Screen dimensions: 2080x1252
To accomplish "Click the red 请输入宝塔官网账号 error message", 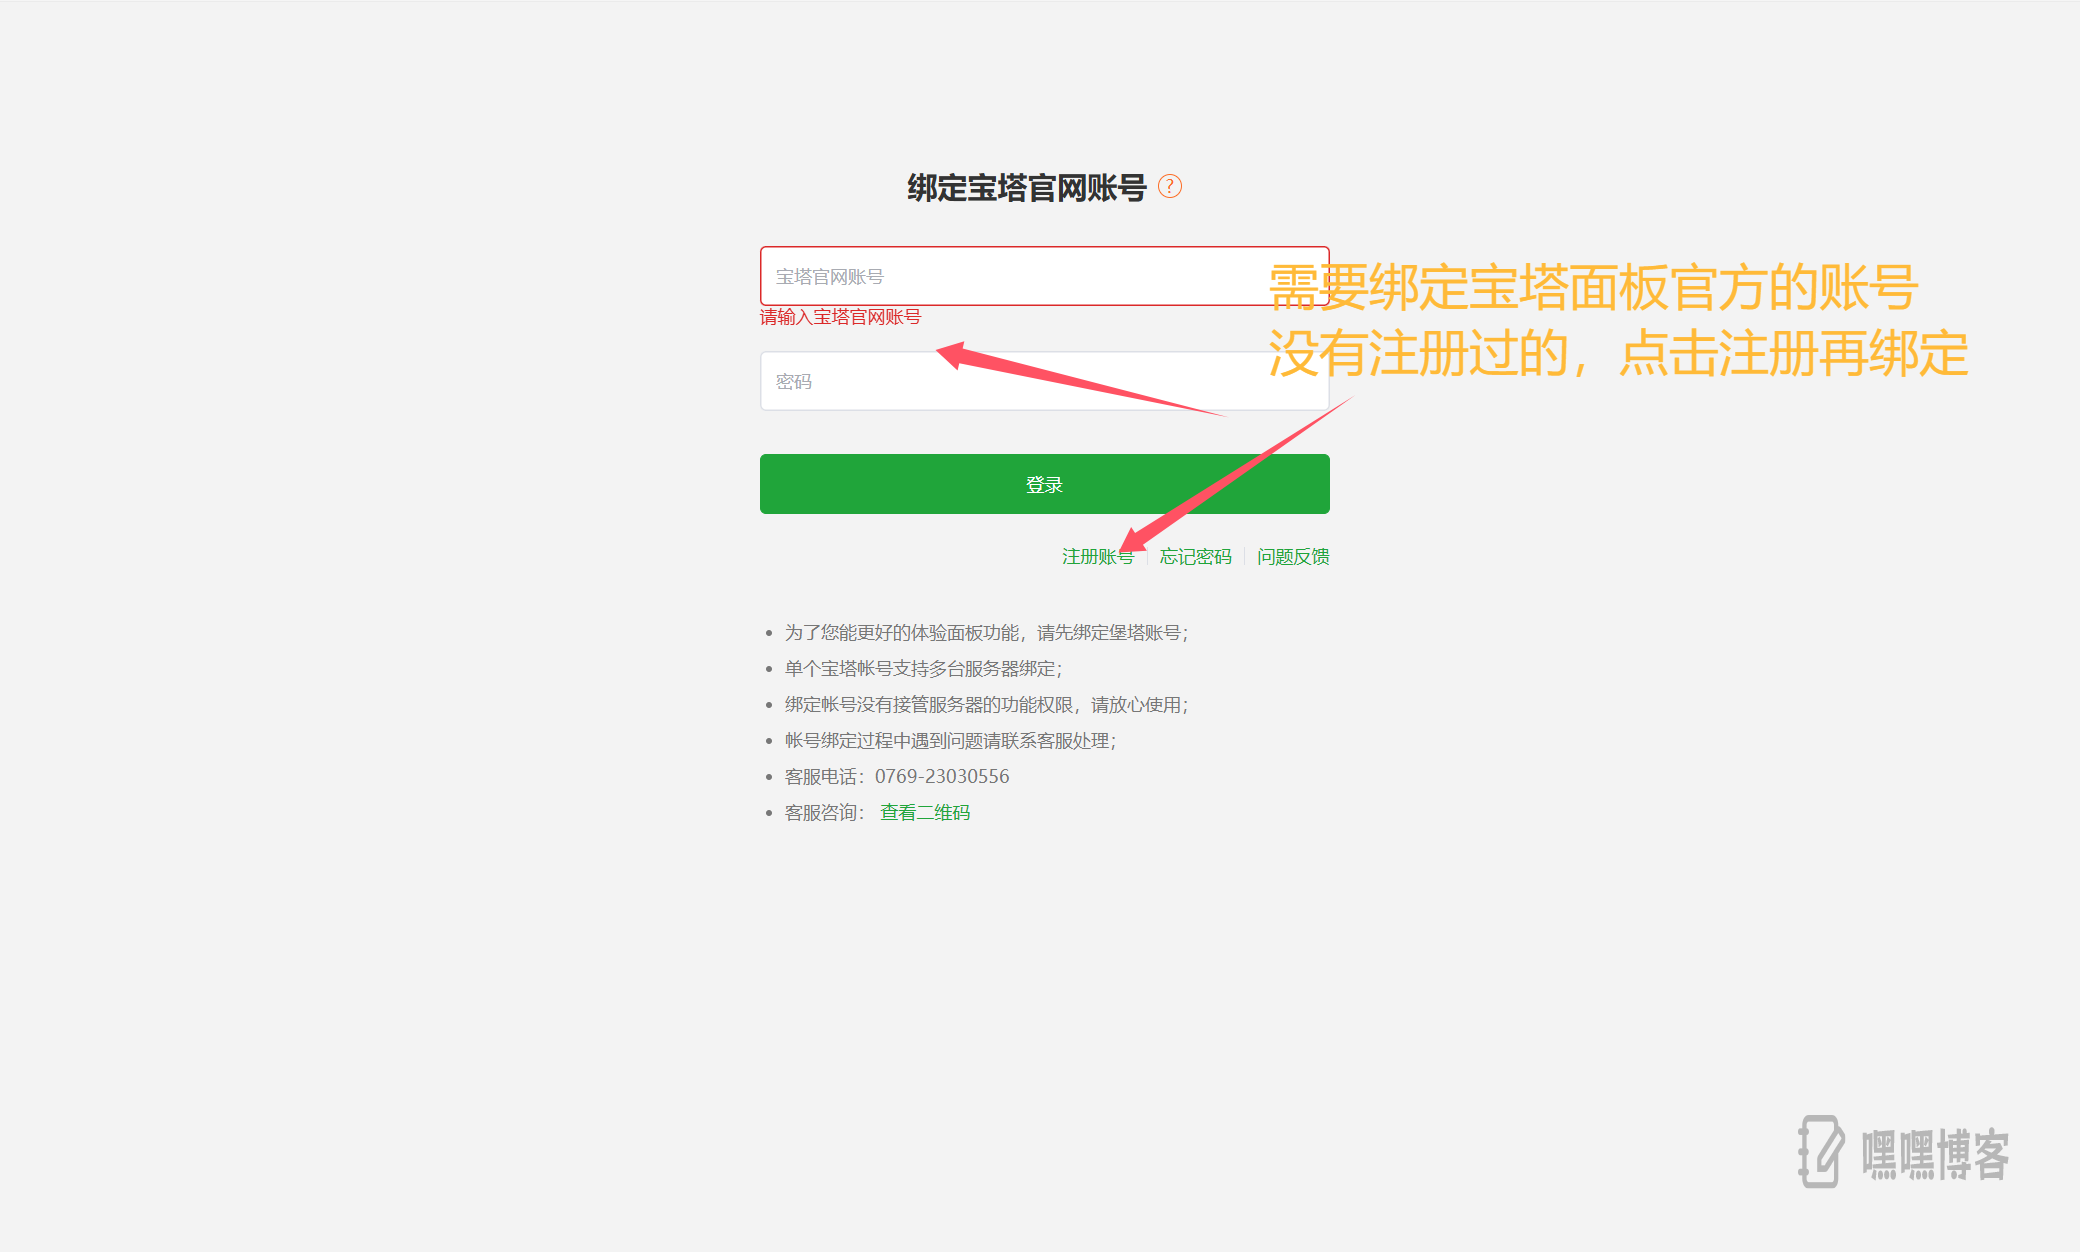I will [x=840, y=317].
